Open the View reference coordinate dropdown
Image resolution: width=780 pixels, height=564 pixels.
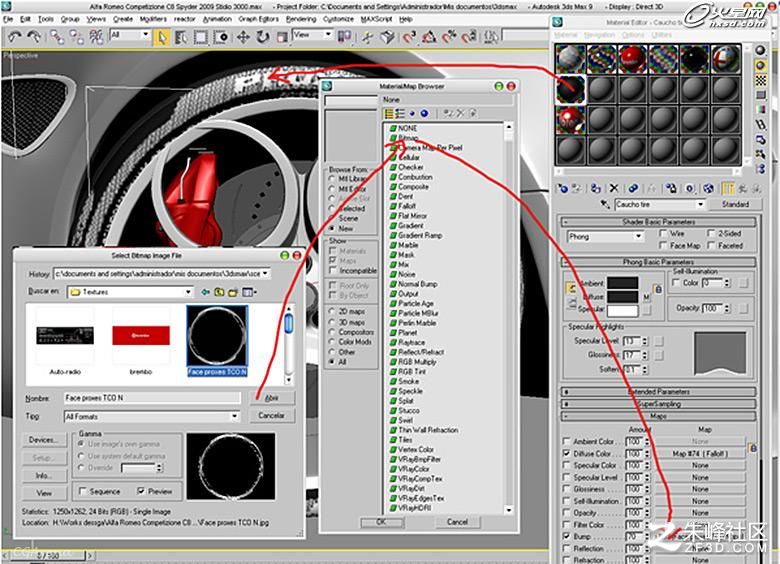click(x=328, y=34)
